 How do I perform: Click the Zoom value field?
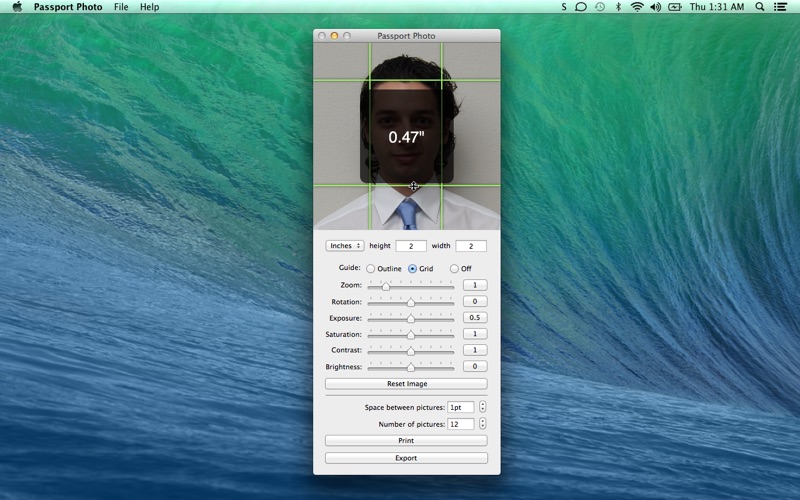[x=475, y=285]
